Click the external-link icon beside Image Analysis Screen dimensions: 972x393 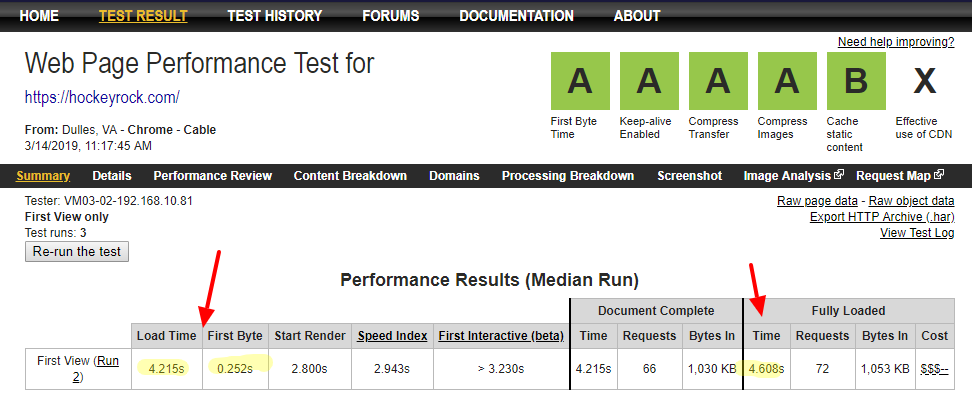(x=839, y=175)
